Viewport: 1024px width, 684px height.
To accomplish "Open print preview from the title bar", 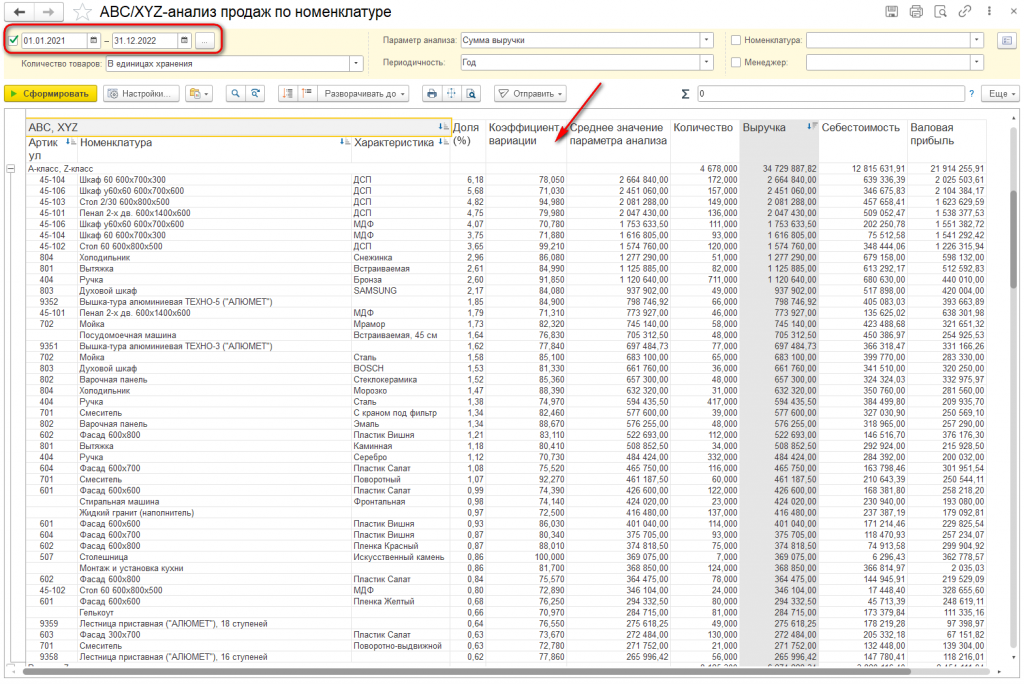I will (940, 12).
